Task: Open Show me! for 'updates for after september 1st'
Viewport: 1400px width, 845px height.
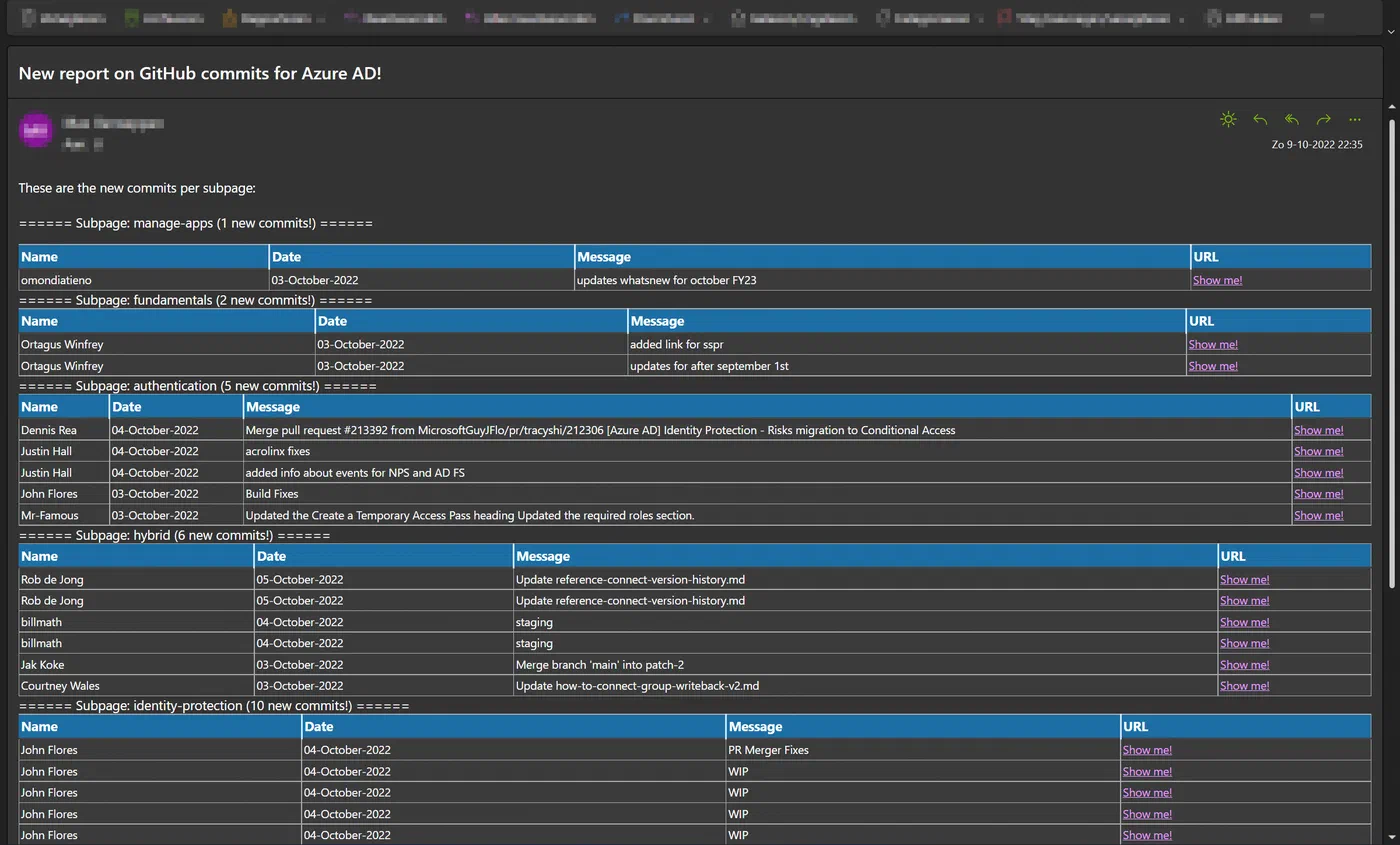Action: point(1213,366)
